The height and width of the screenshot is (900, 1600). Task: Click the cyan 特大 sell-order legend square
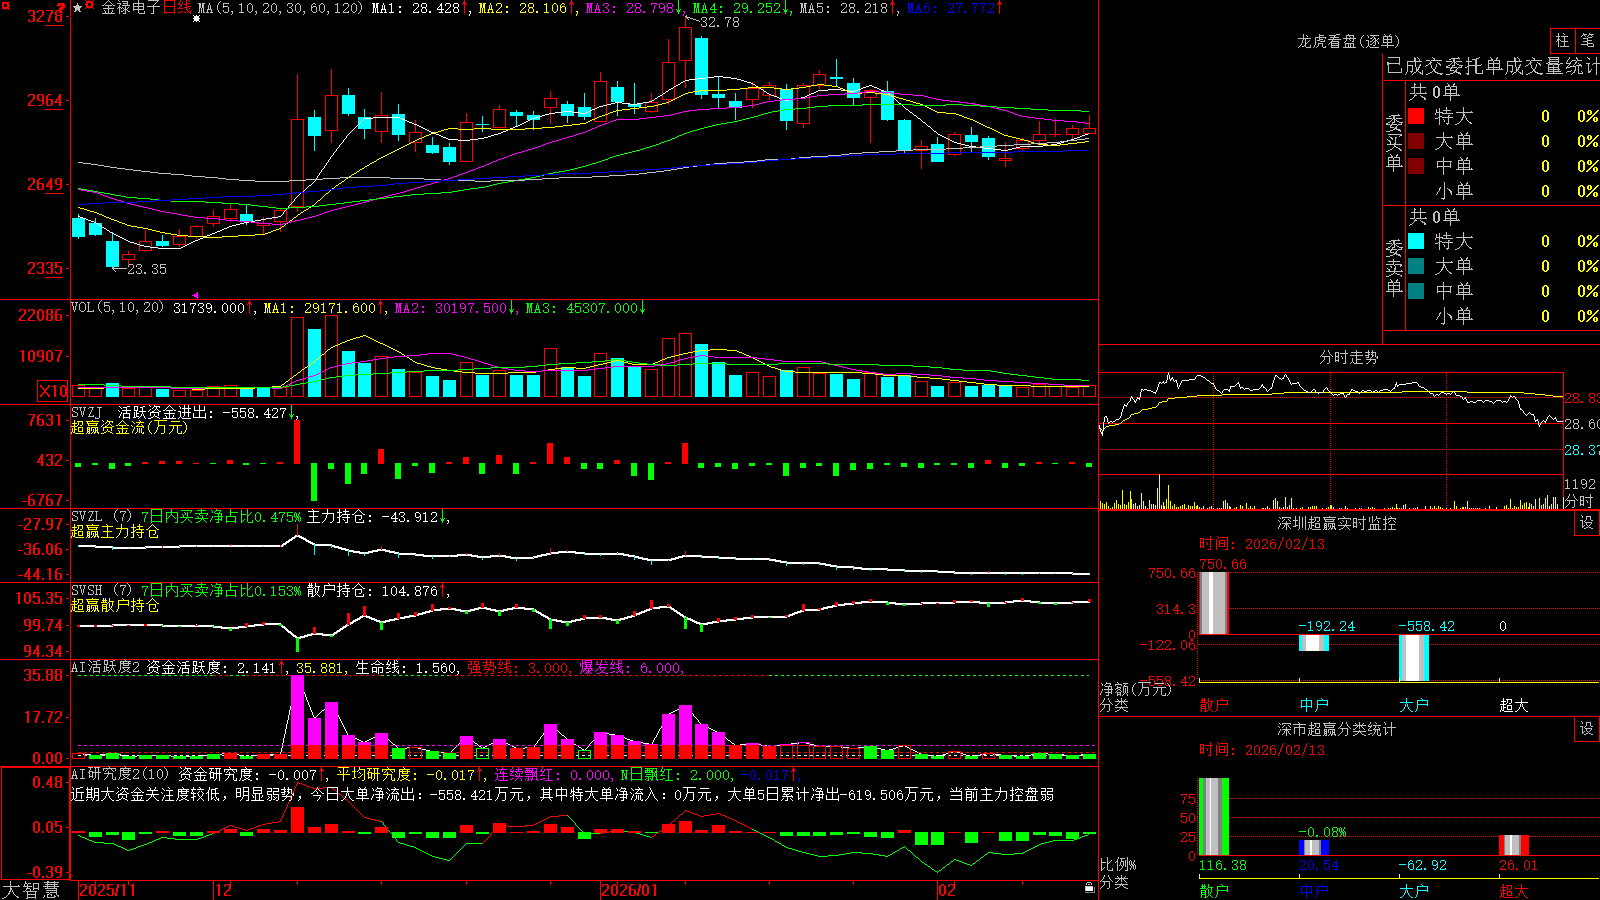pyautogui.click(x=1416, y=241)
